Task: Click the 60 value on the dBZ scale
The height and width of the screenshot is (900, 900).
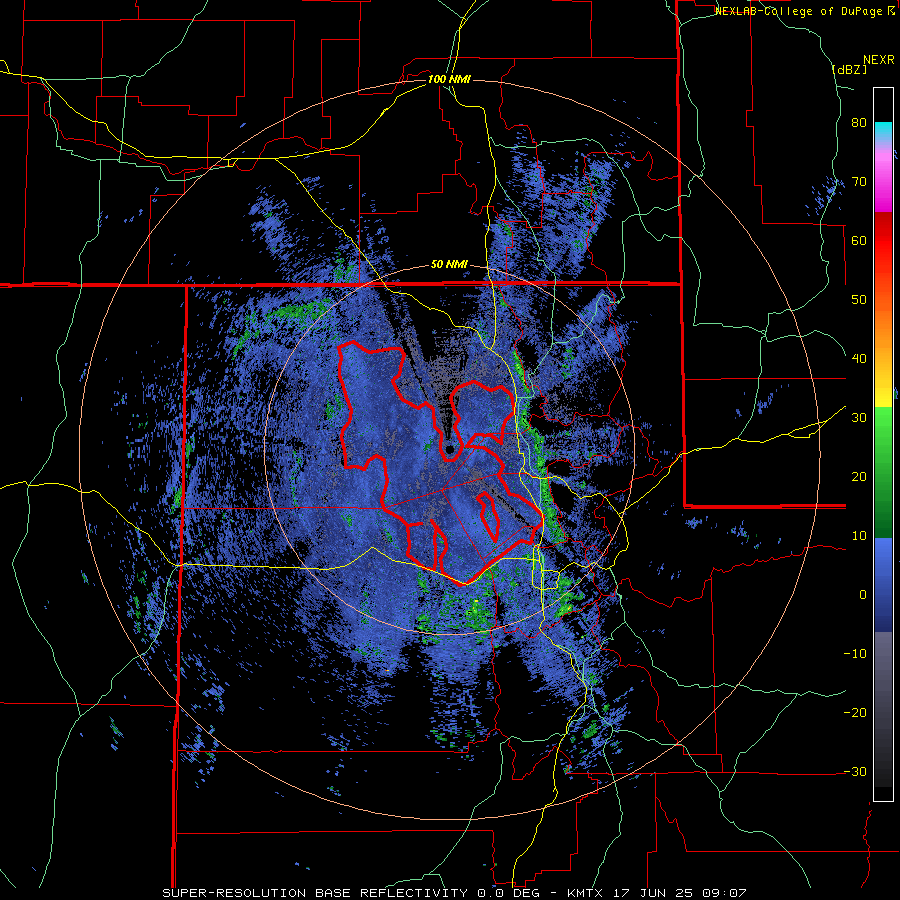Action: tap(859, 240)
